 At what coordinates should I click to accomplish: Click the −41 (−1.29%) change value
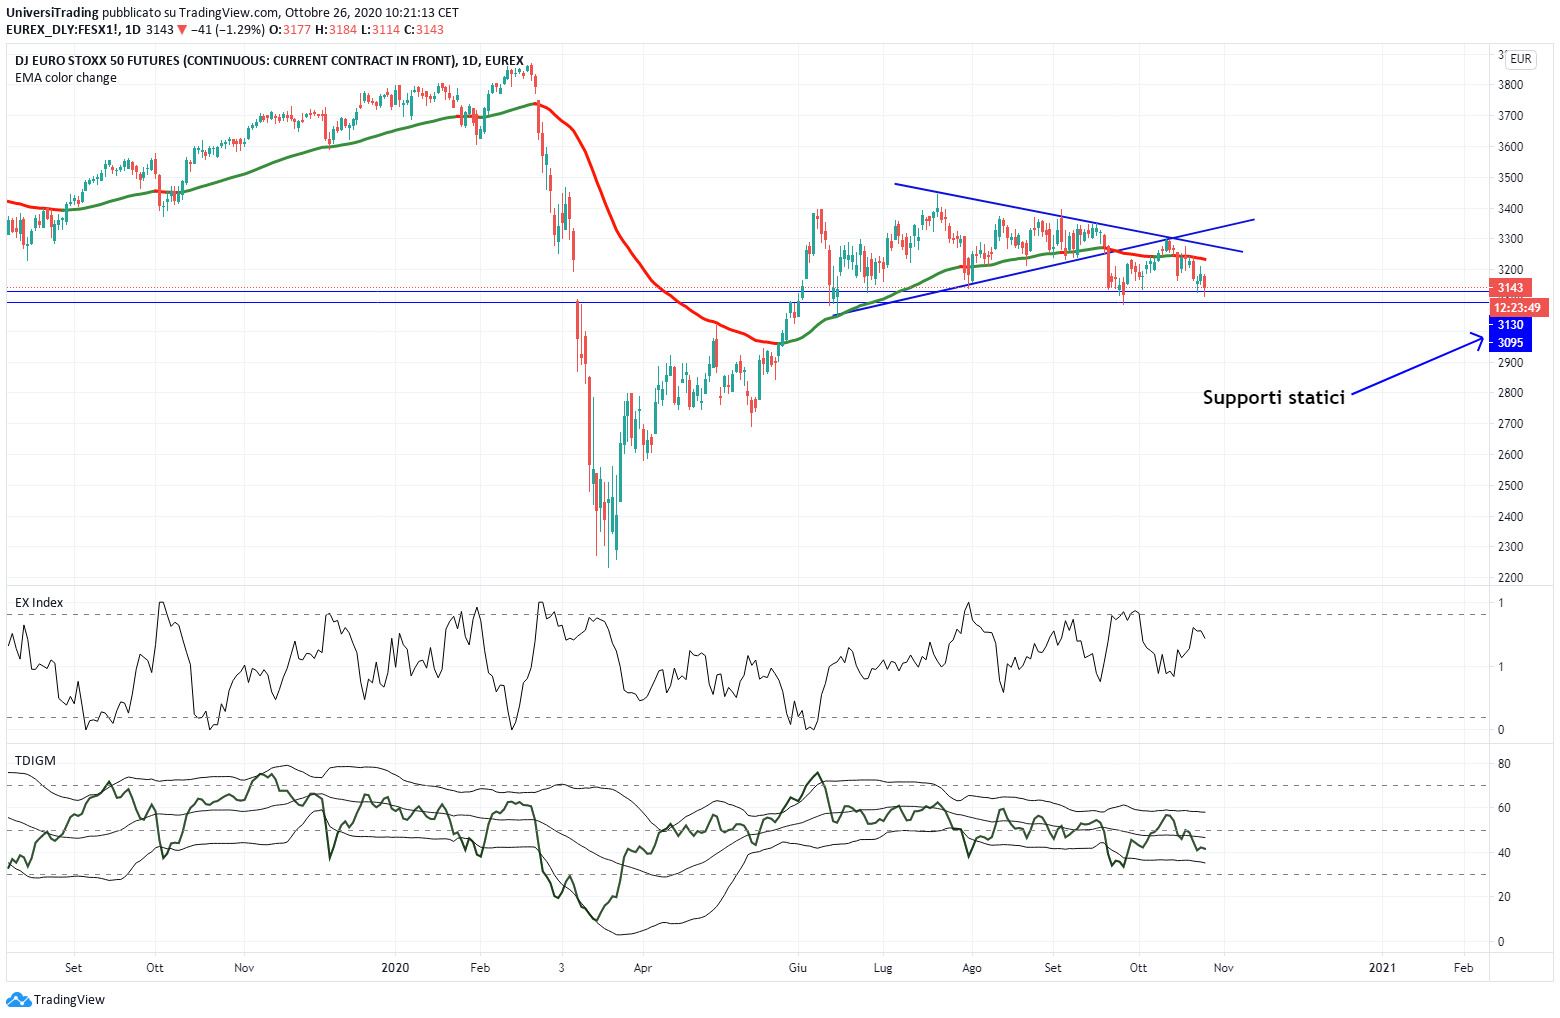228,30
